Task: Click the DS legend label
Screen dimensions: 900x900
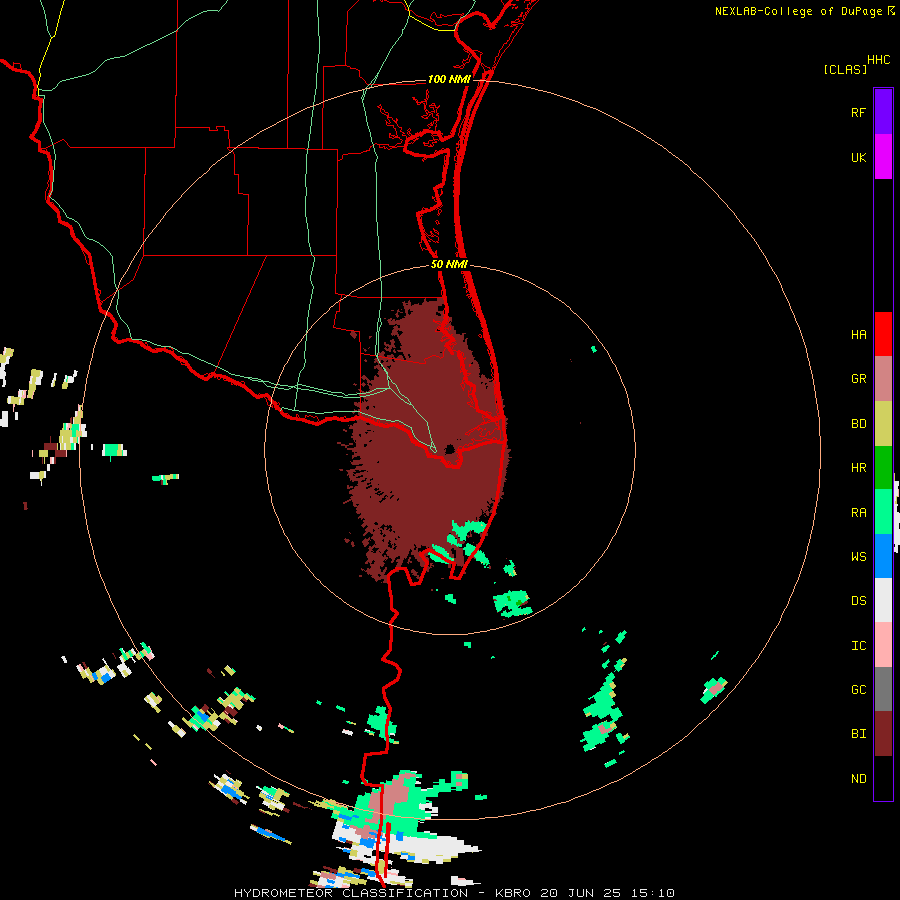Action: [x=859, y=600]
